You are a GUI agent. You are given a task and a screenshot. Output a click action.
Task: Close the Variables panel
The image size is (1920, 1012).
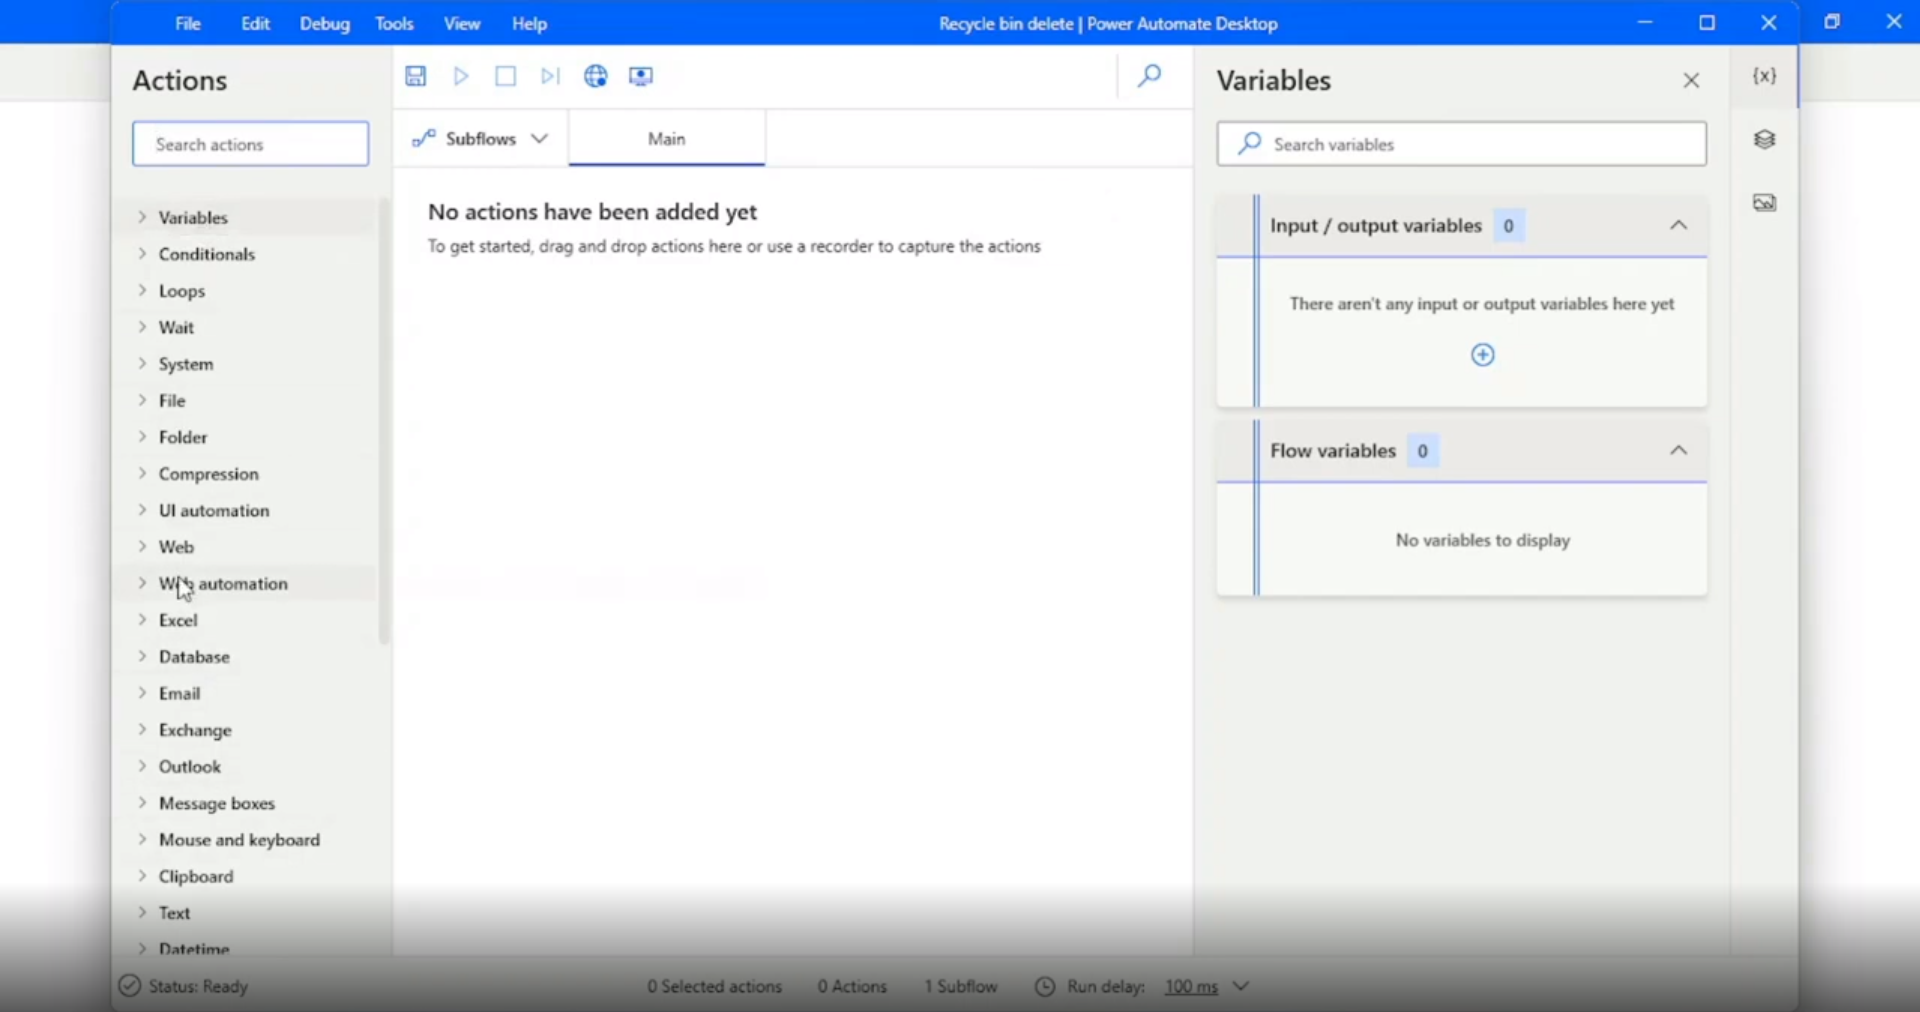[x=1691, y=80]
